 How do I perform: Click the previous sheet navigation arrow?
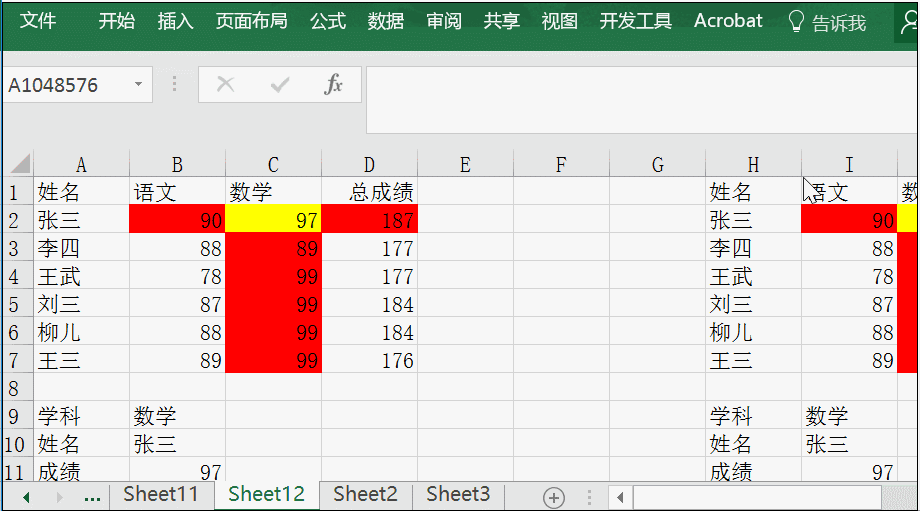tap(26, 498)
